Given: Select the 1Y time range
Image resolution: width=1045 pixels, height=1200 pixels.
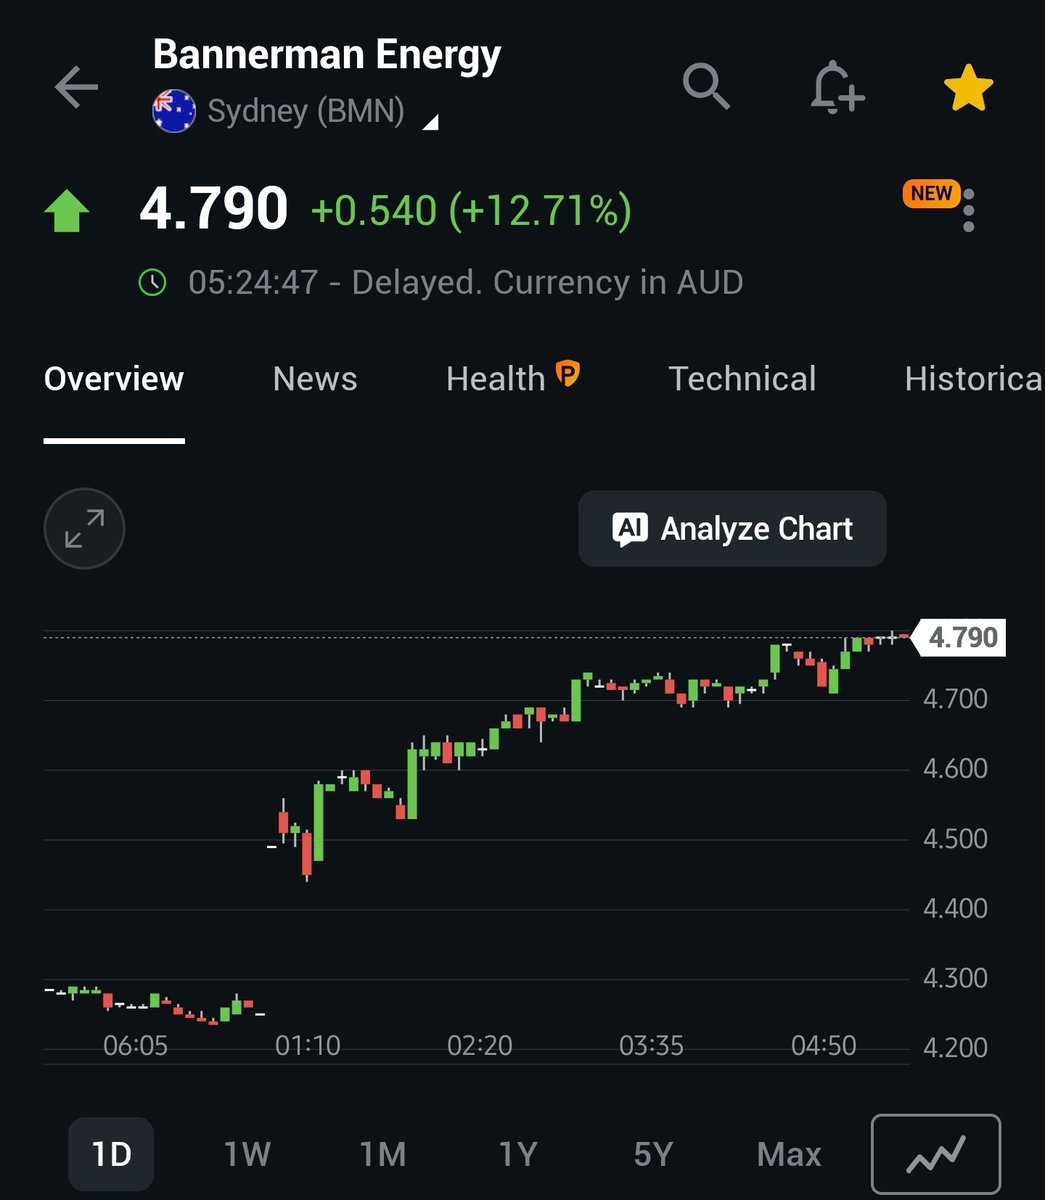Looking at the screenshot, I should point(518,1154).
